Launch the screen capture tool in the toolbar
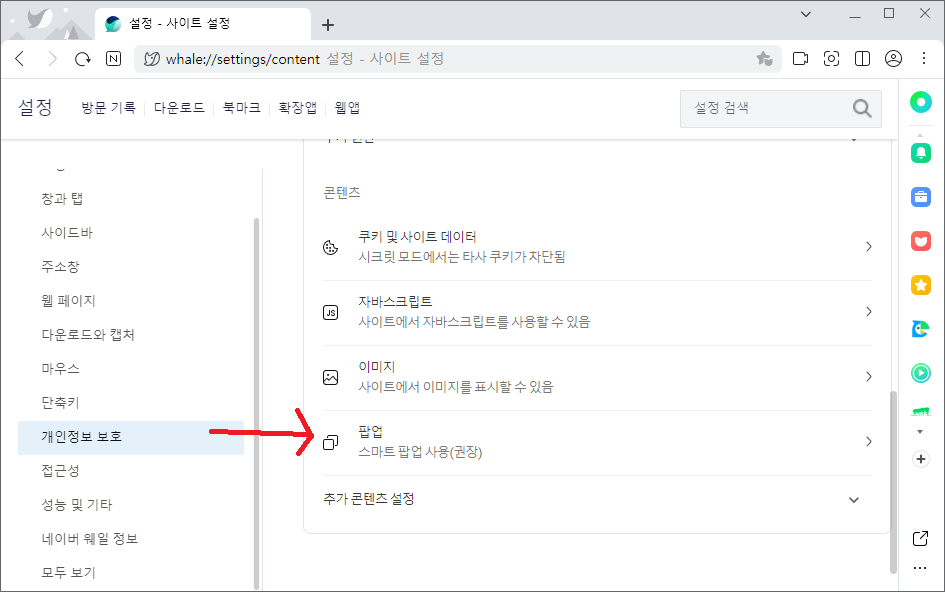945x592 pixels. pos(831,59)
